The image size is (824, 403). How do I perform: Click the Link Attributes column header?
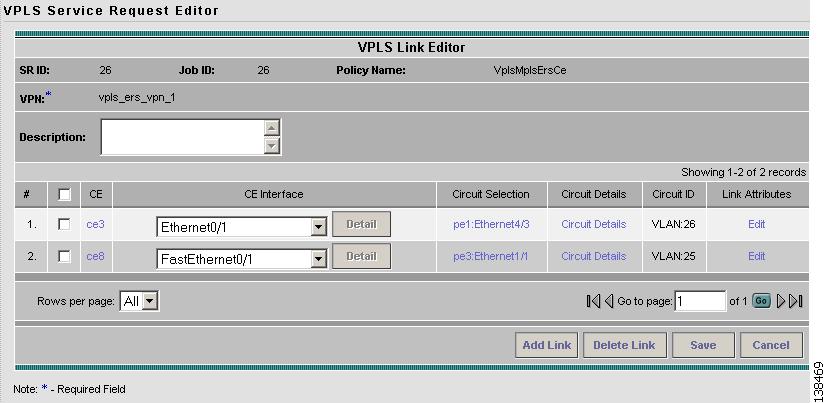(757, 194)
